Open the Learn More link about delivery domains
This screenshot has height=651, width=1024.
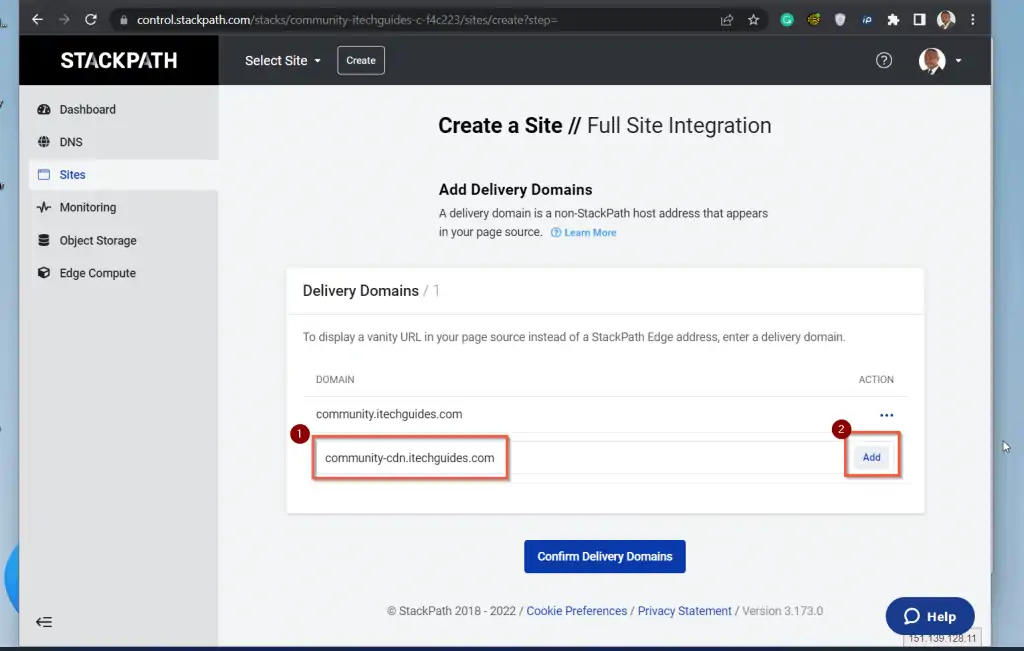[584, 232]
